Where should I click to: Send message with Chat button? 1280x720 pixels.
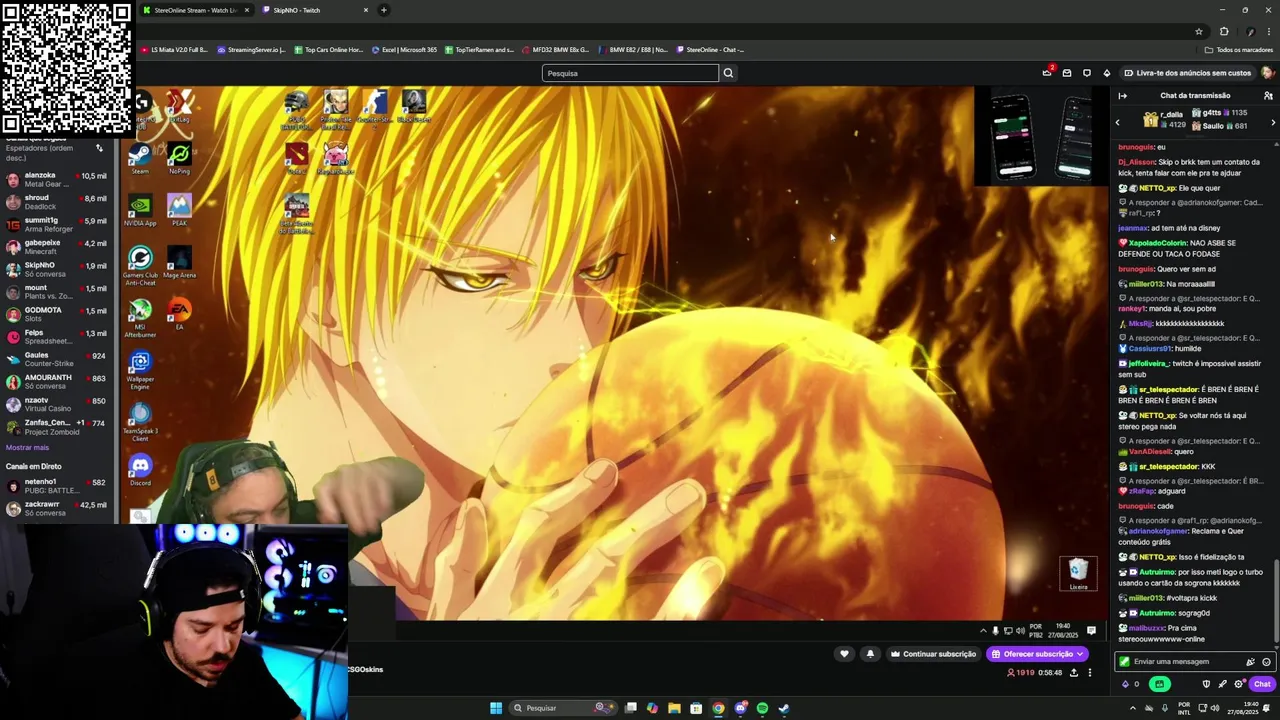pos(1262,684)
